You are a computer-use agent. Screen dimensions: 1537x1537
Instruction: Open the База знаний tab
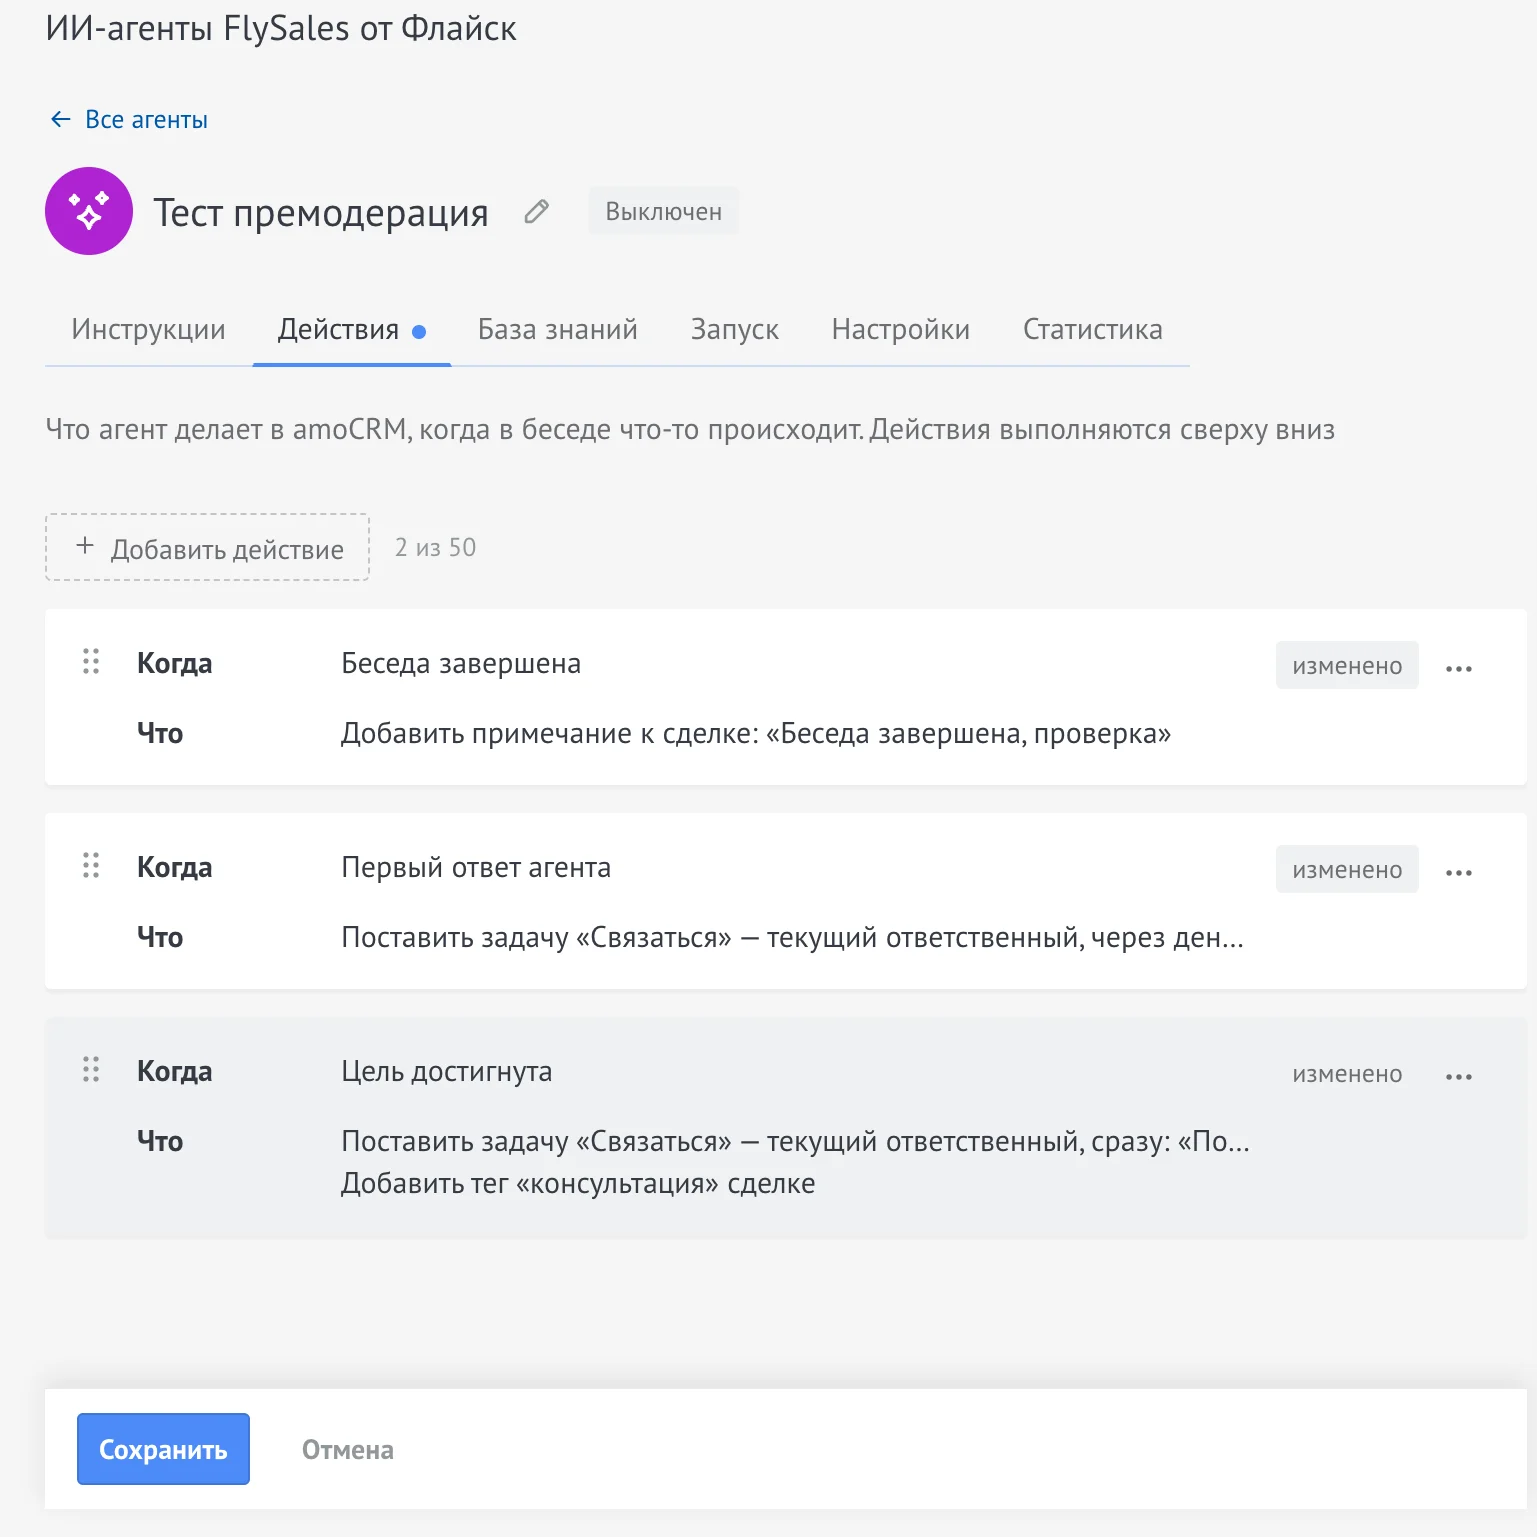coord(558,329)
